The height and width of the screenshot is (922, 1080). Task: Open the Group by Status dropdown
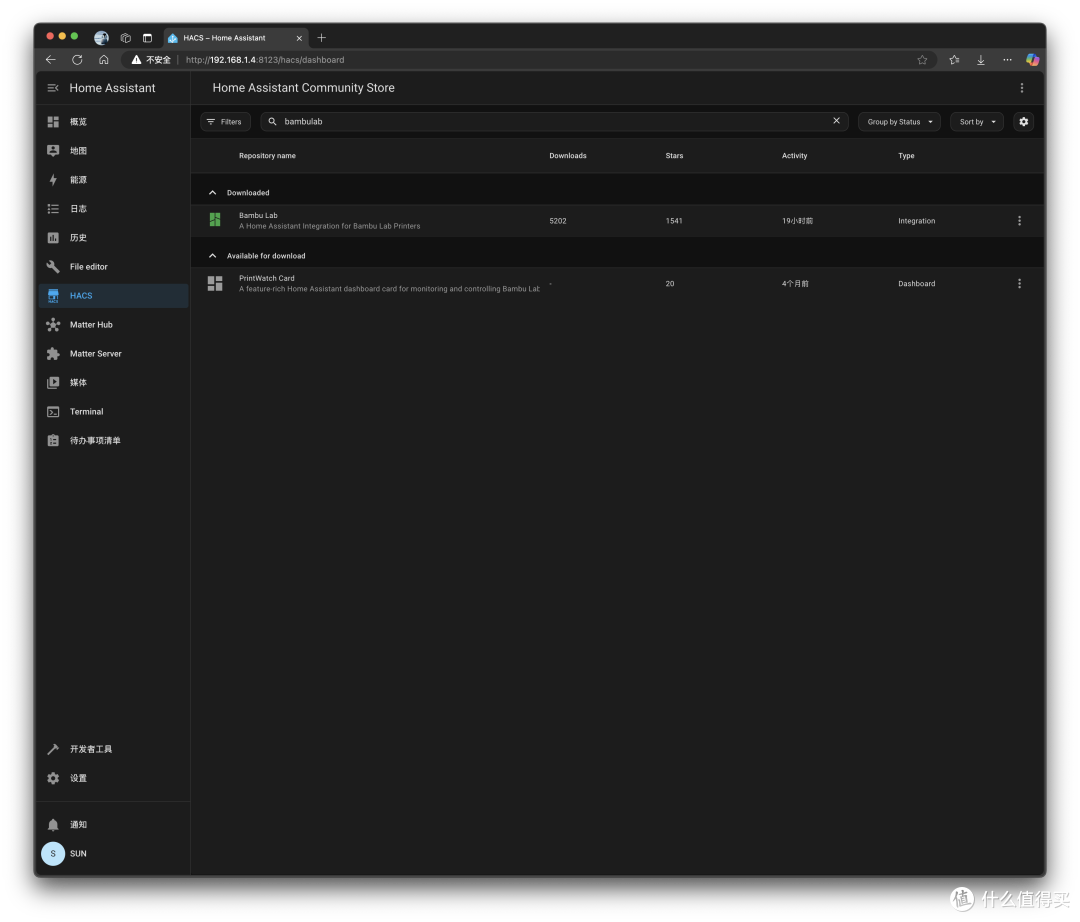899,121
